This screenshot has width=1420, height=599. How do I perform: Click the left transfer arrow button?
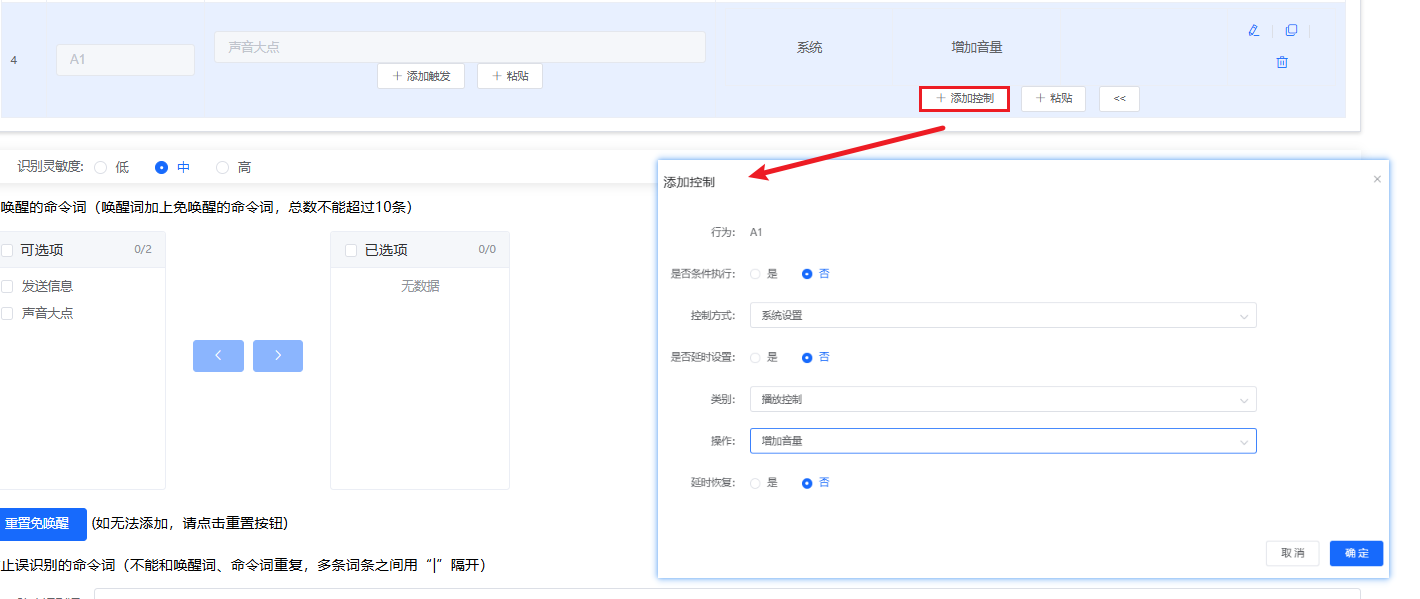(x=218, y=355)
